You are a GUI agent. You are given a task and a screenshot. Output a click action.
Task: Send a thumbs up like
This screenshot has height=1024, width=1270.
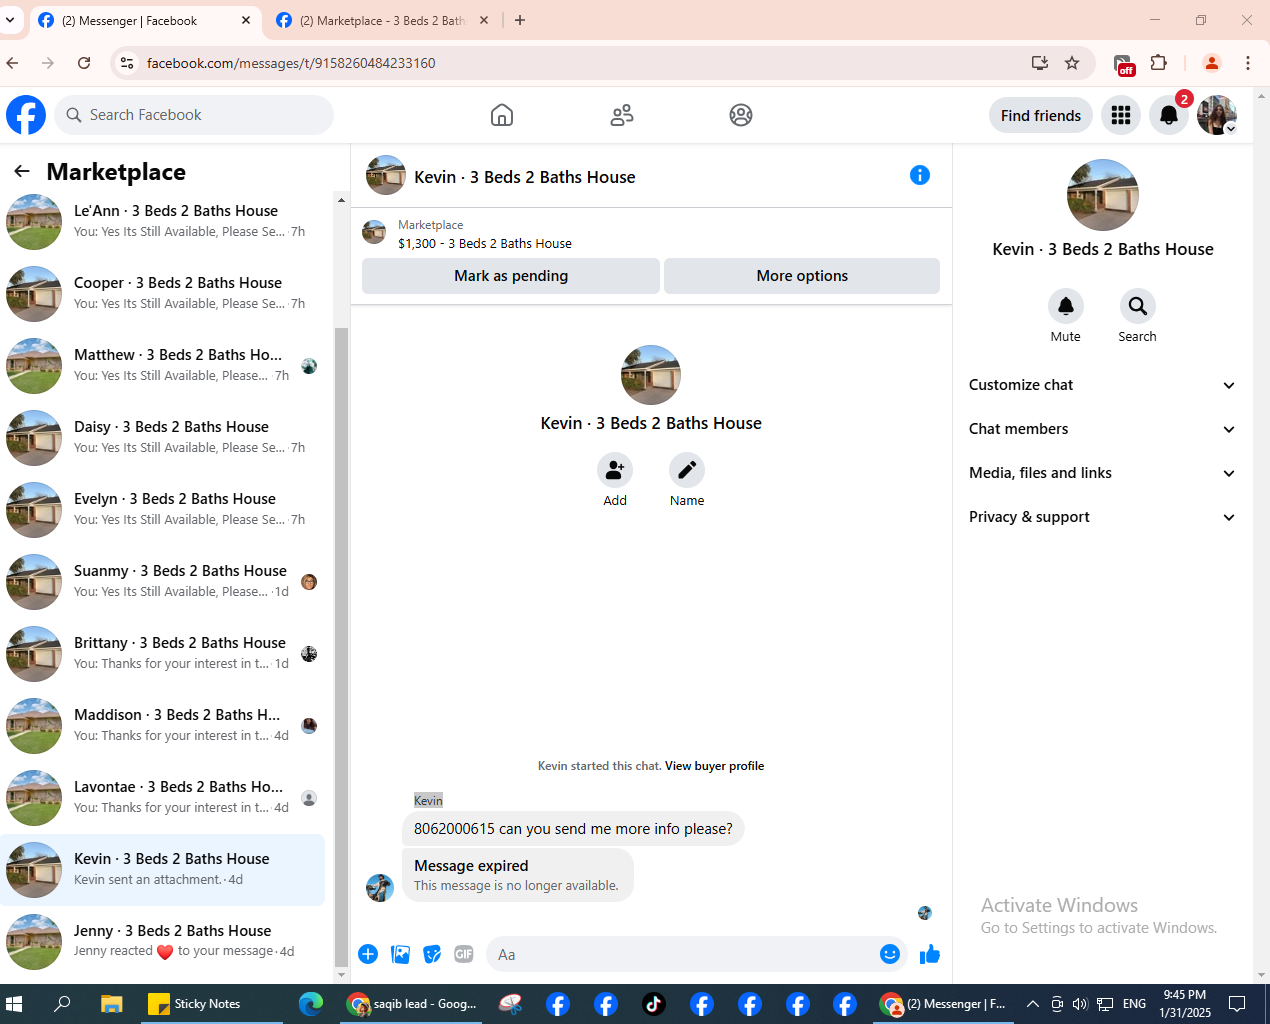930,954
